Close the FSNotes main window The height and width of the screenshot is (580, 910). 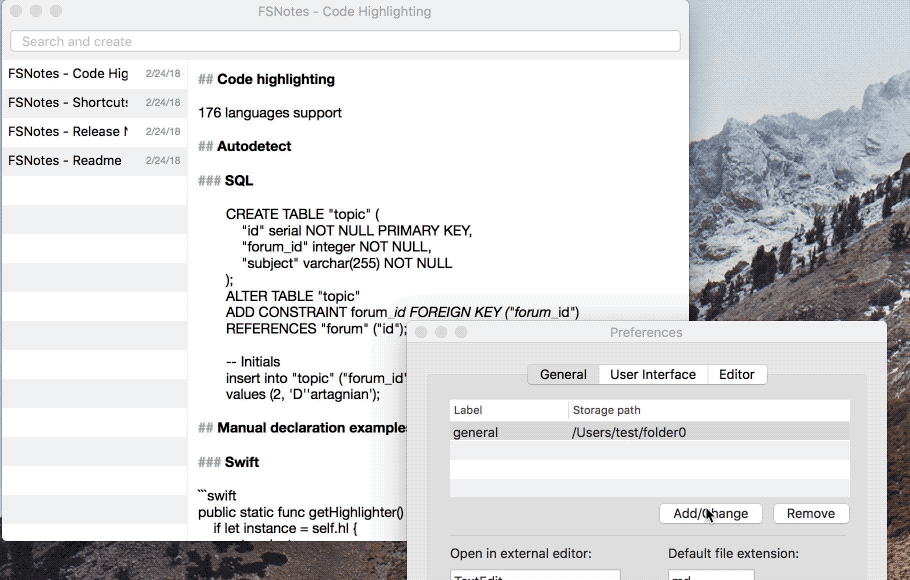pyautogui.click(x=16, y=11)
